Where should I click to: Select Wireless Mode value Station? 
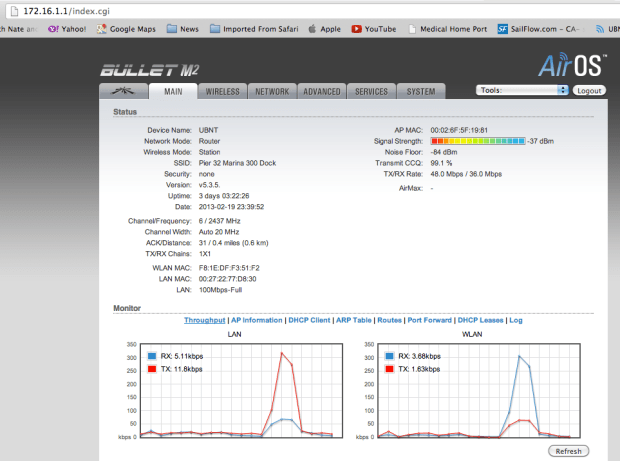210,152
